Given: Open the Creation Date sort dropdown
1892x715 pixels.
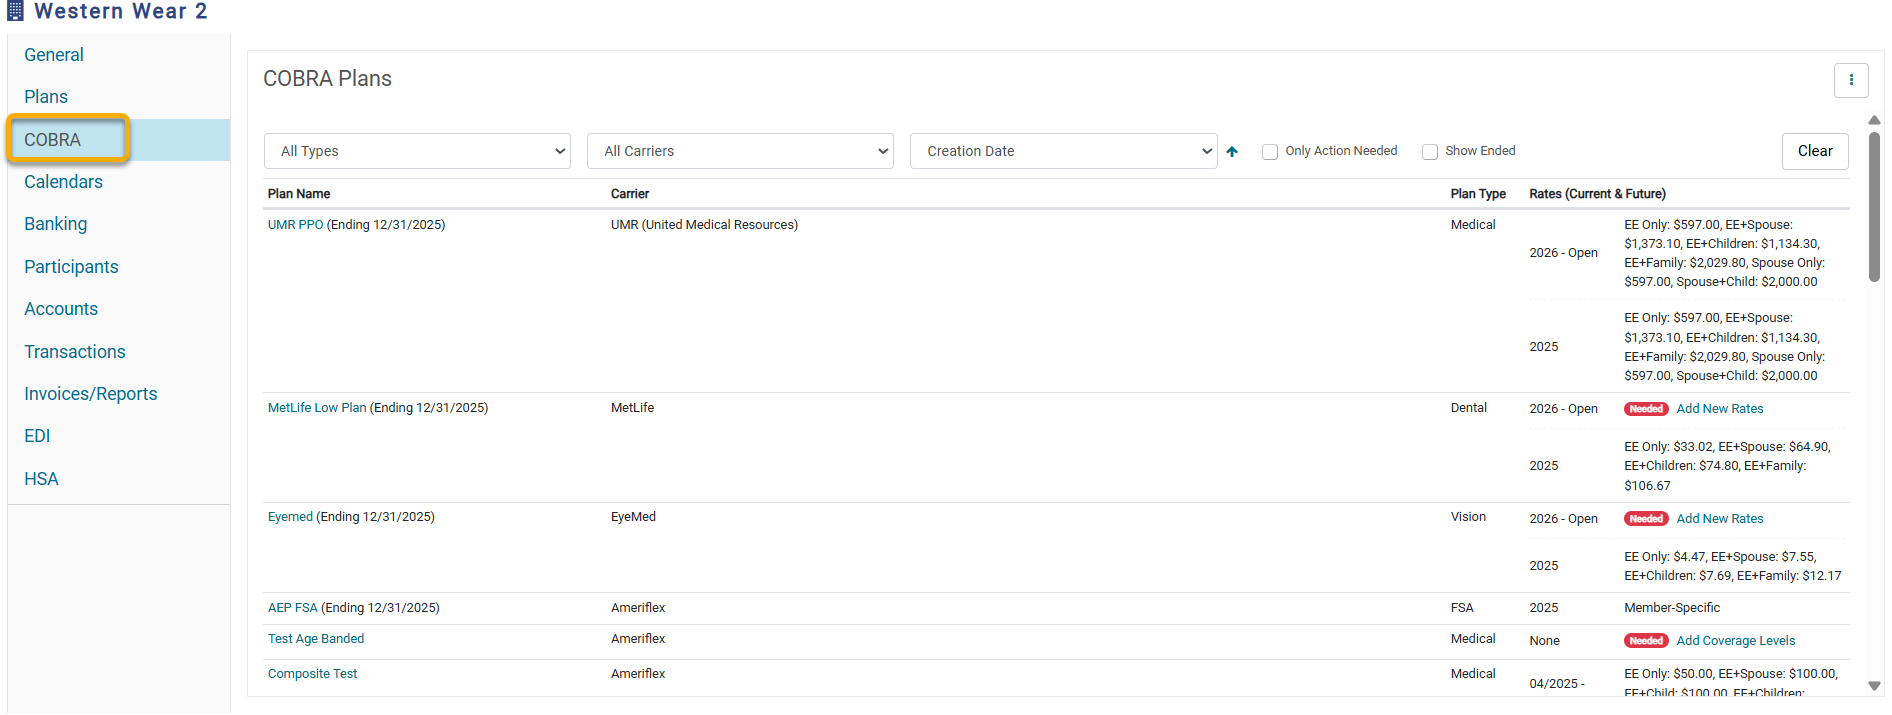Looking at the screenshot, I should pos(1063,151).
